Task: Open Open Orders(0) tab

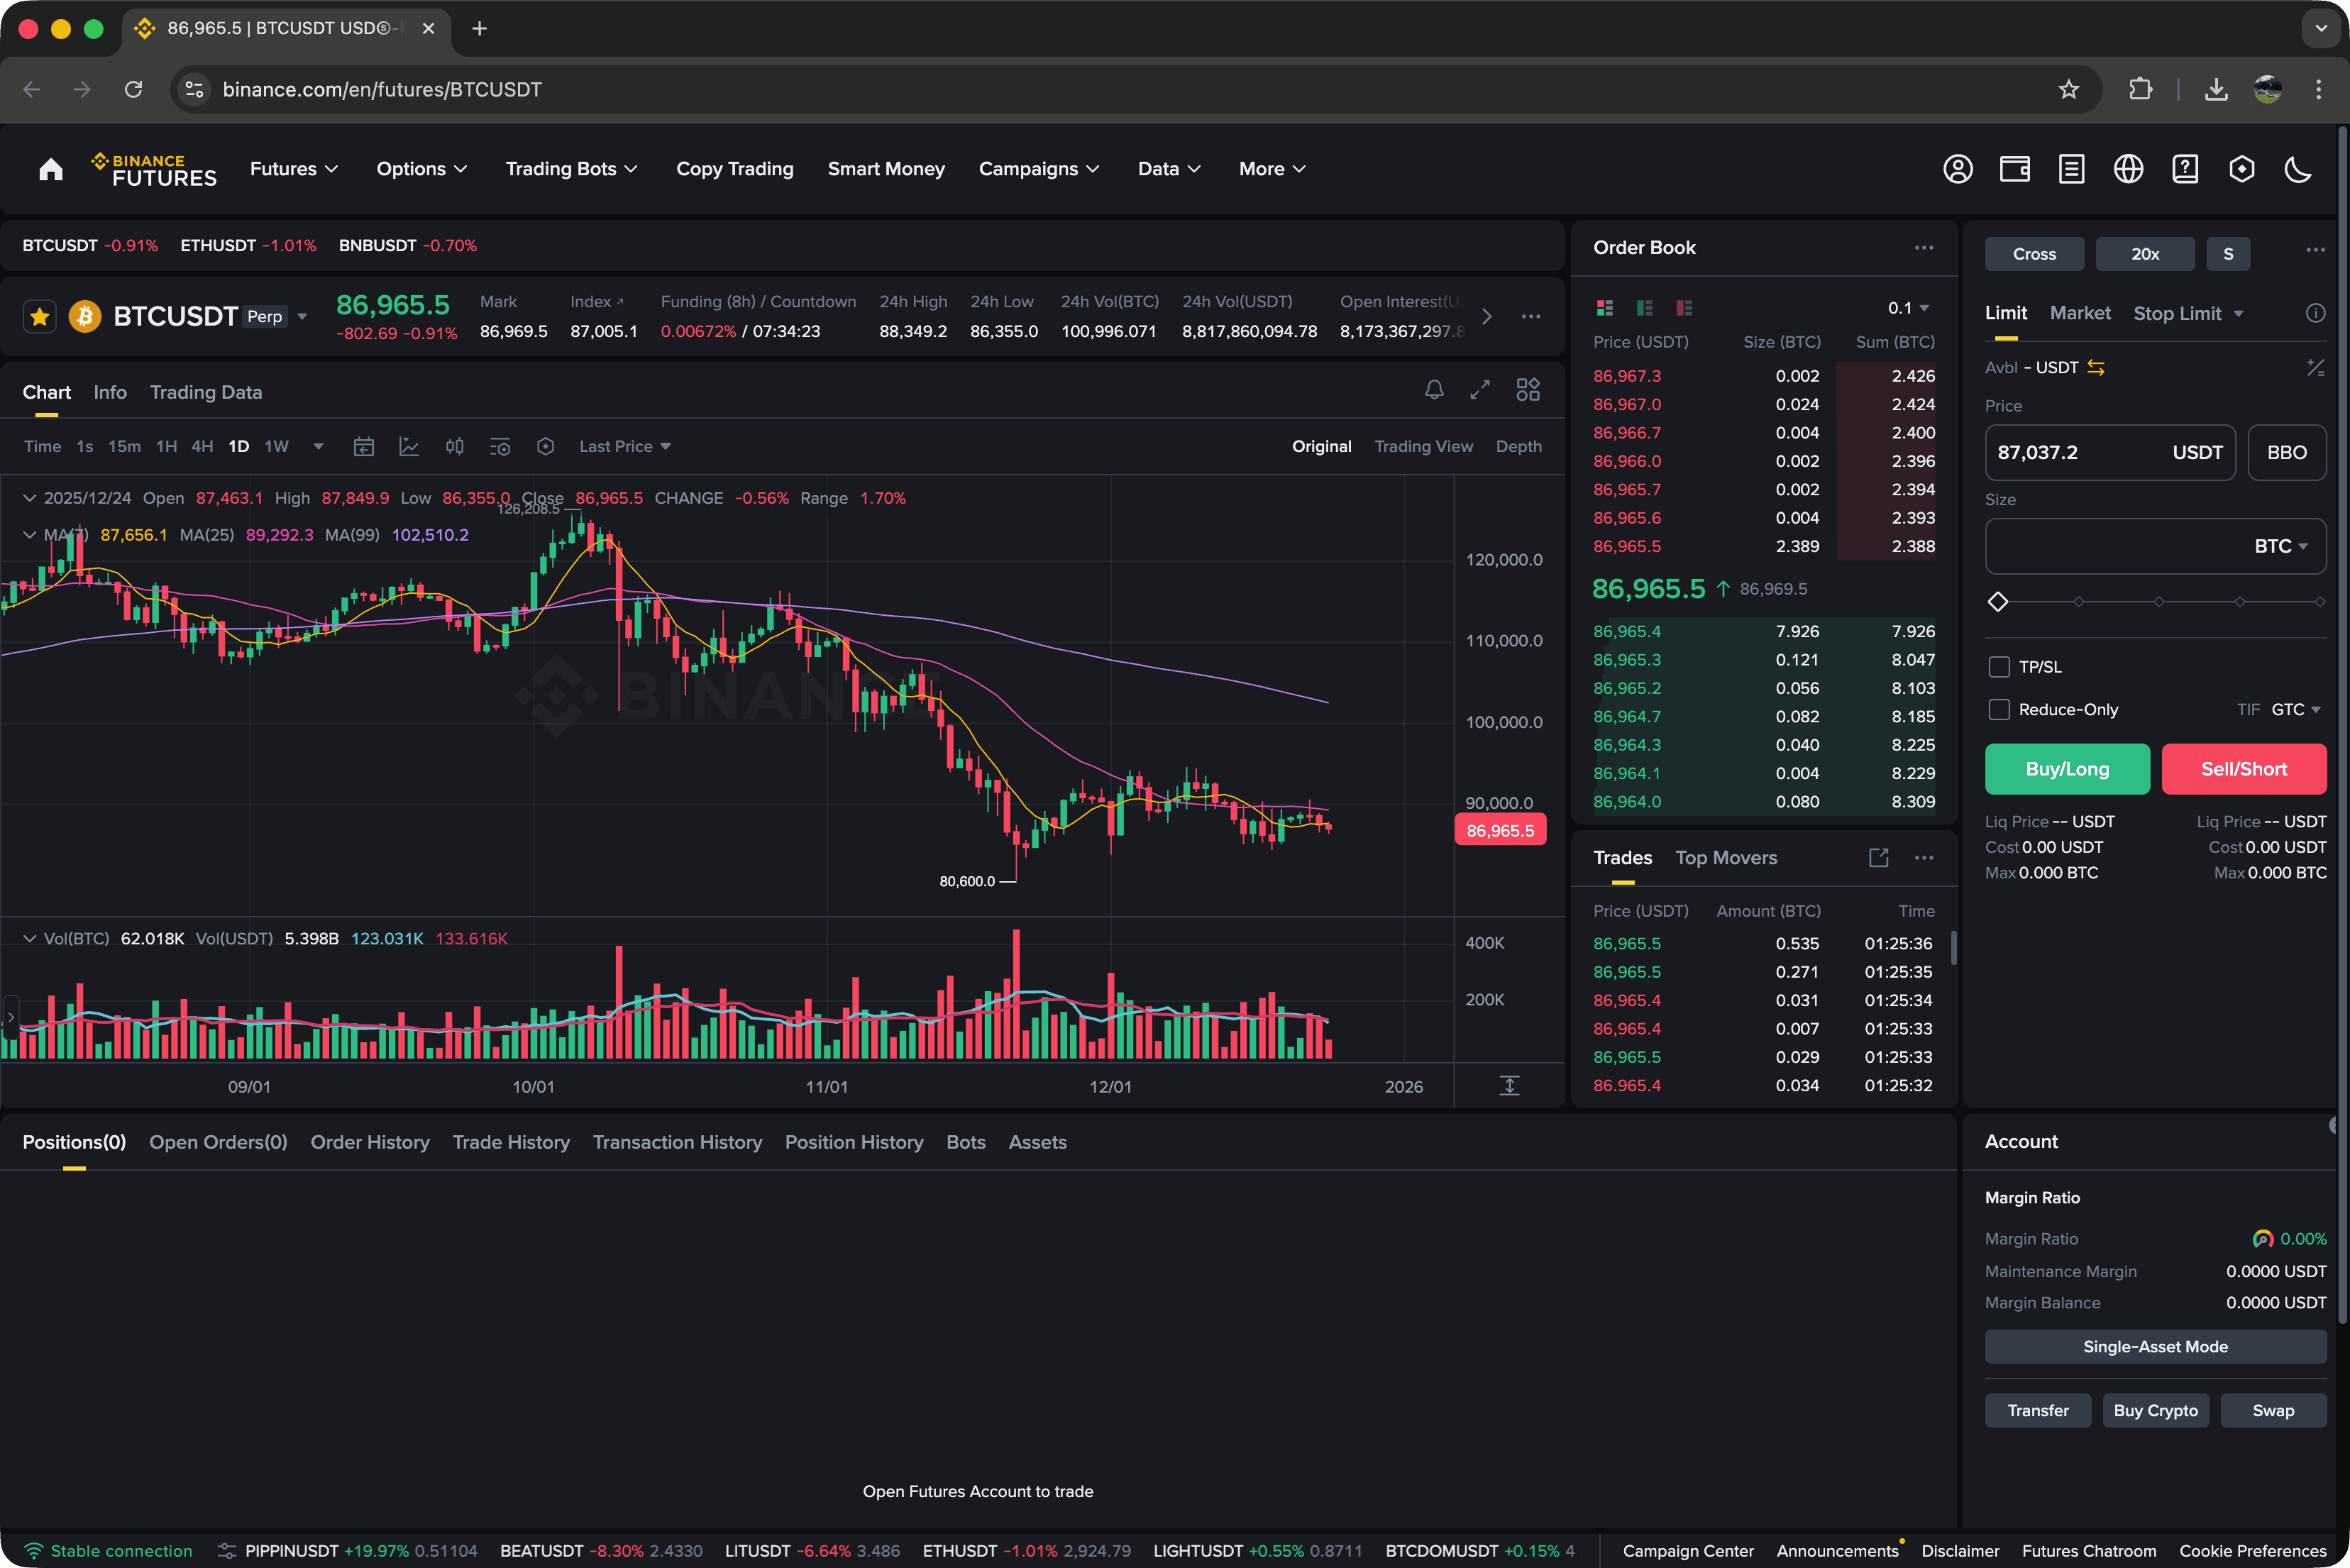Action: click(218, 1143)
